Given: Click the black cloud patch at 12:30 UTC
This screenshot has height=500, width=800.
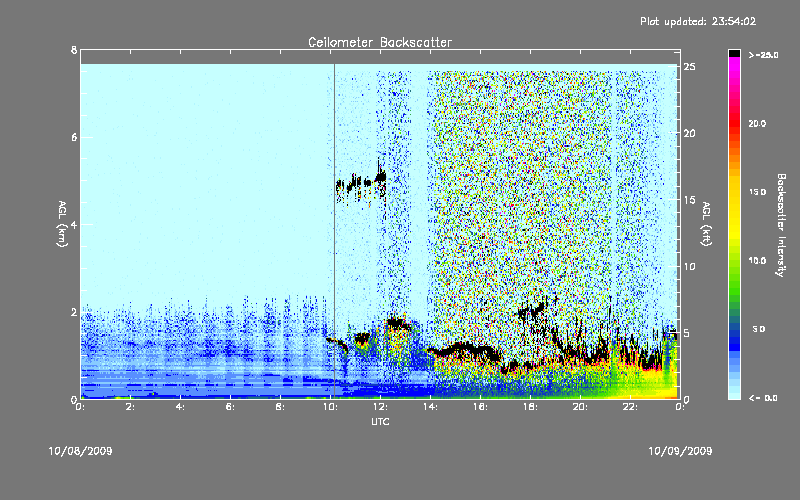Looking at the screenshot, I should click(396, 323).
